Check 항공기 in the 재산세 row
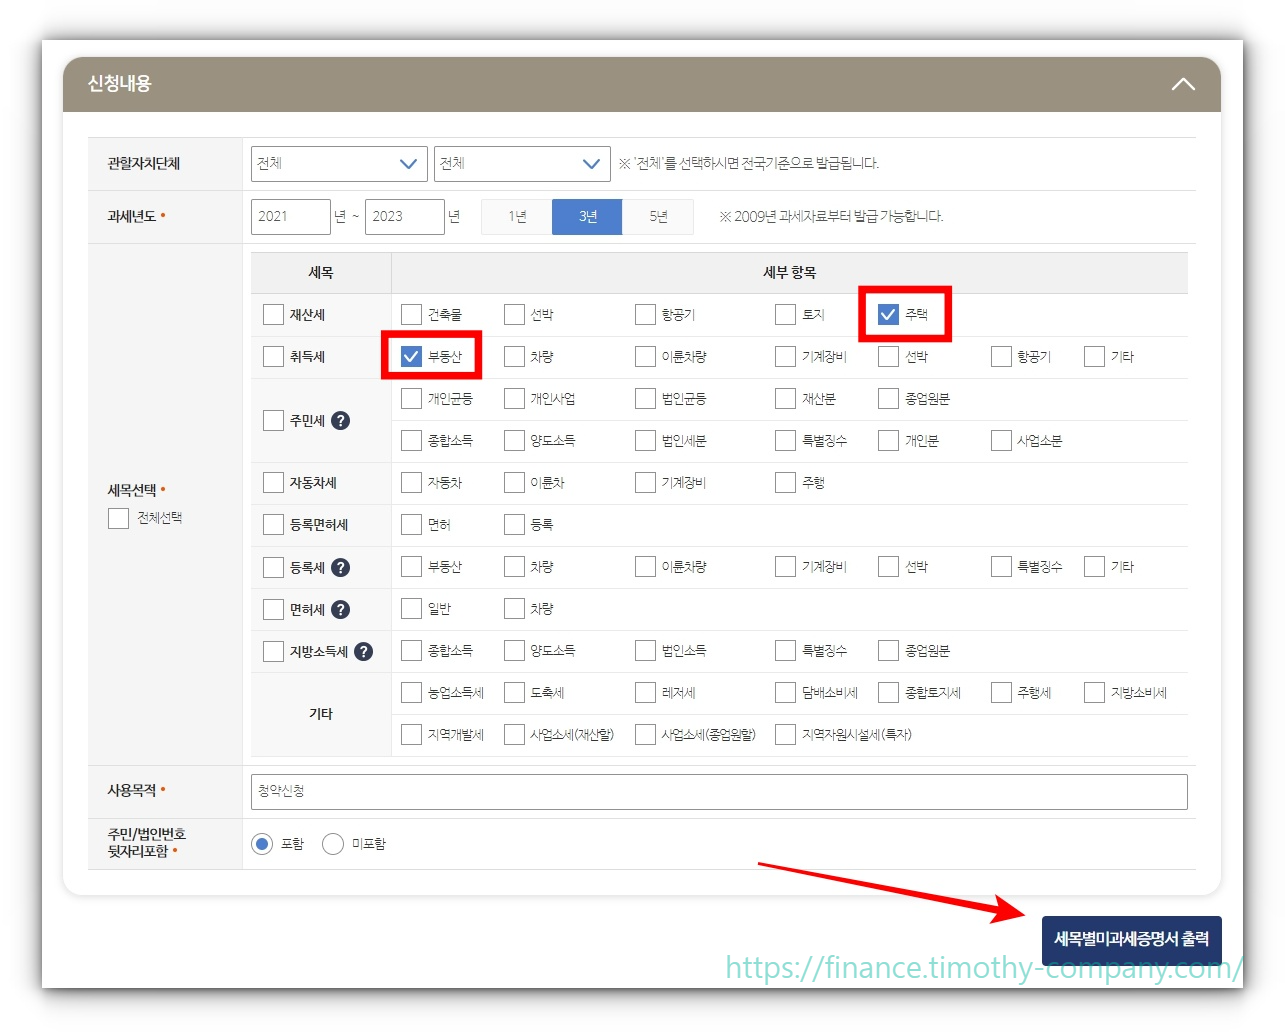Screen dimensions: 1285x1032 click(x=645, y=315)
